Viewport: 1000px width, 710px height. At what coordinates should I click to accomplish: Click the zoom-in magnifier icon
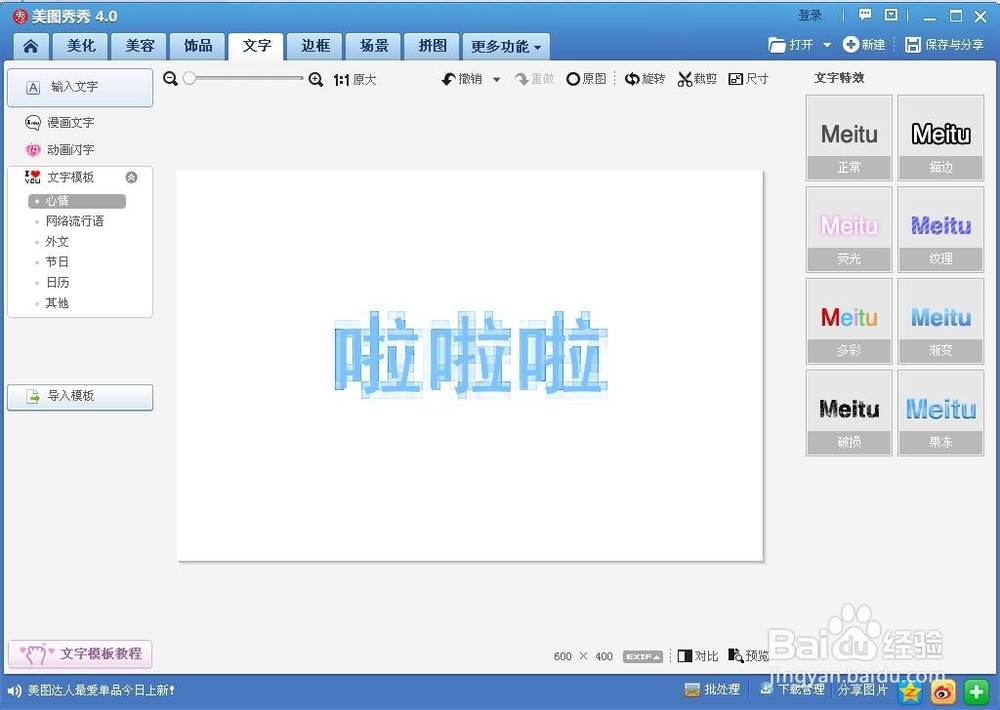coord(316,78)
